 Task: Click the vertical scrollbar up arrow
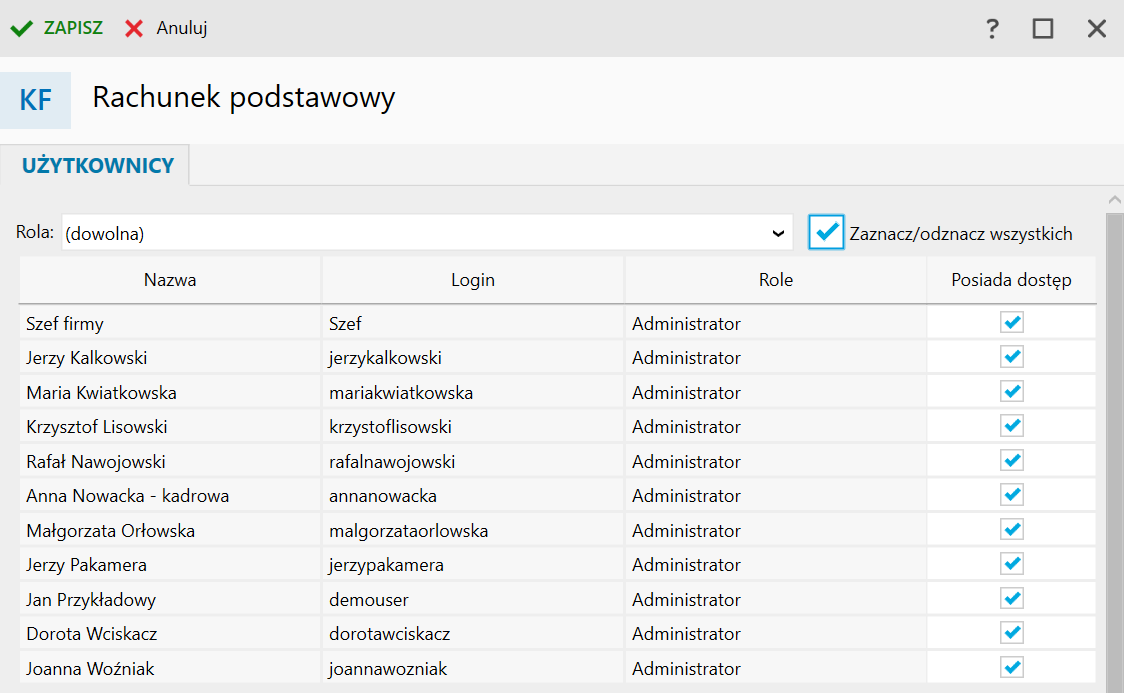(1115, 200)
